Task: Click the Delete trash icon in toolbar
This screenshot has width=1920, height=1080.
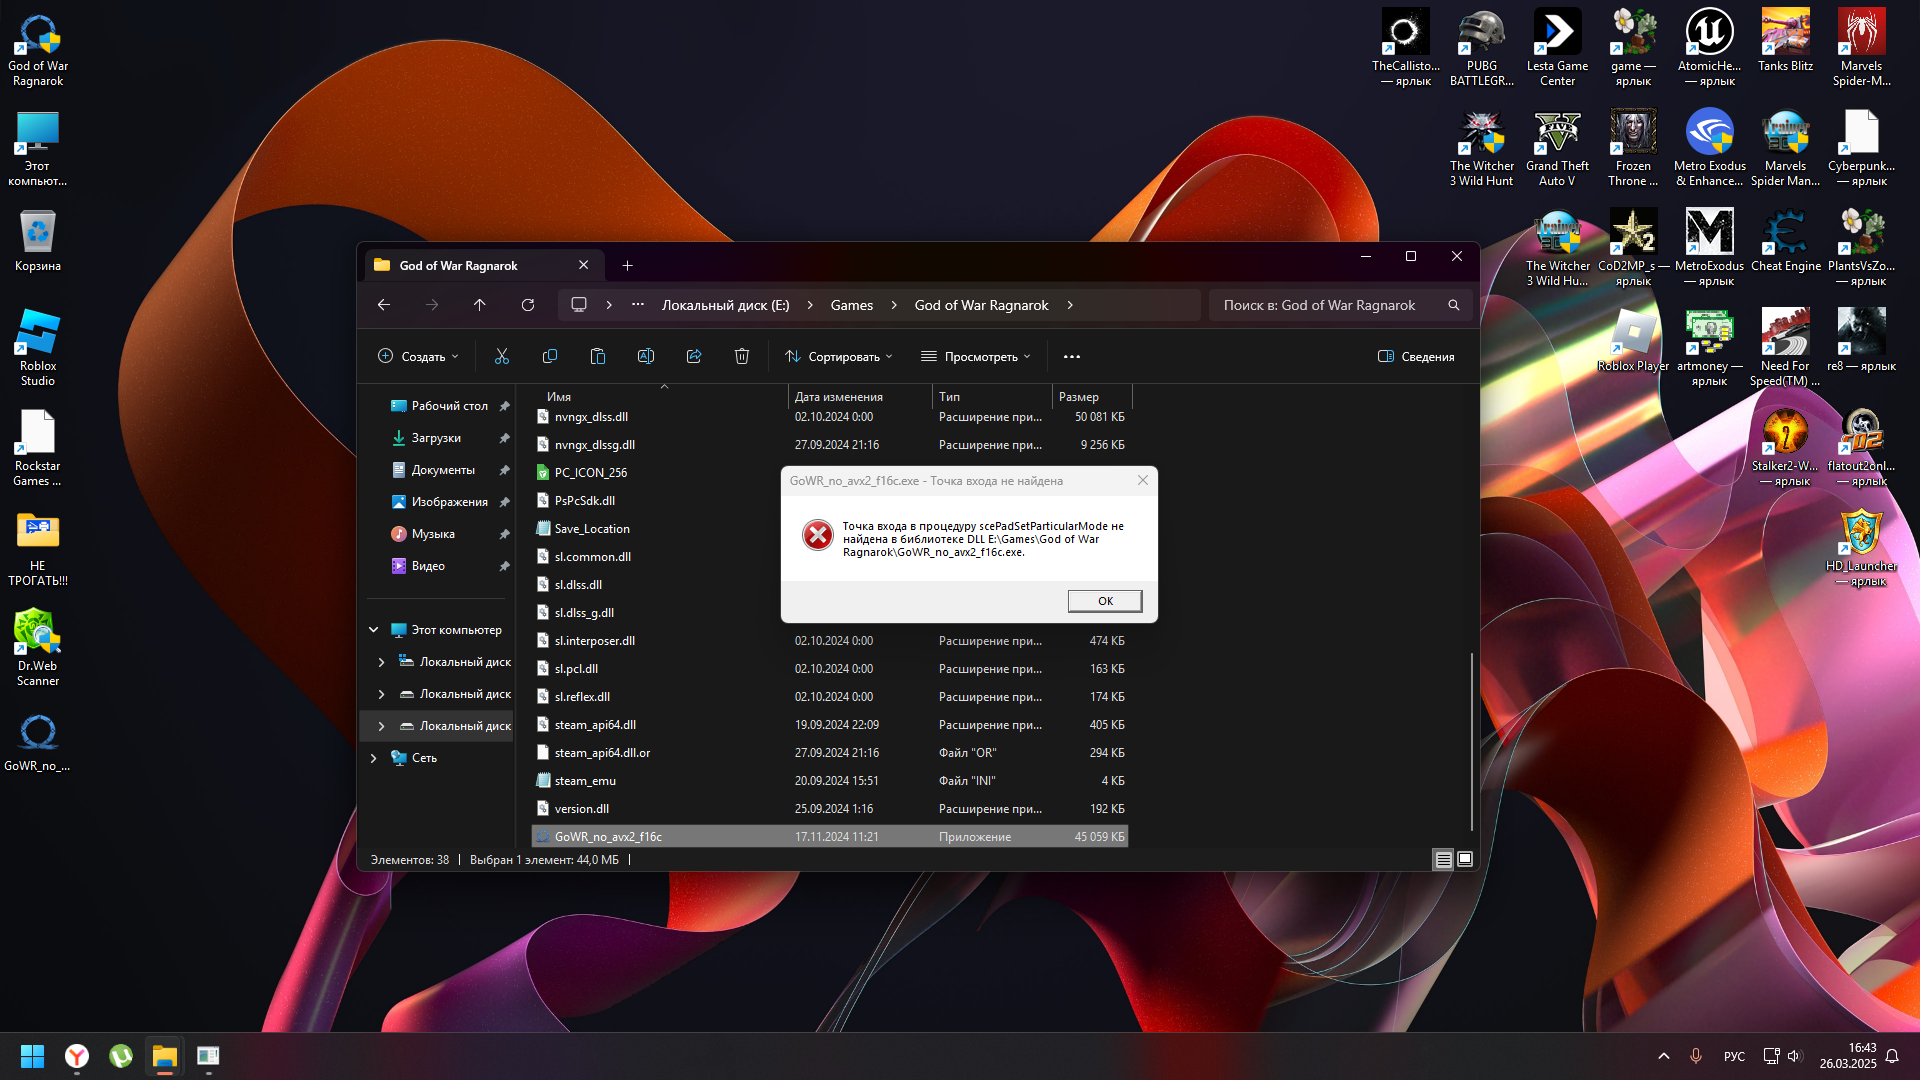Action: tap(742, 356)
